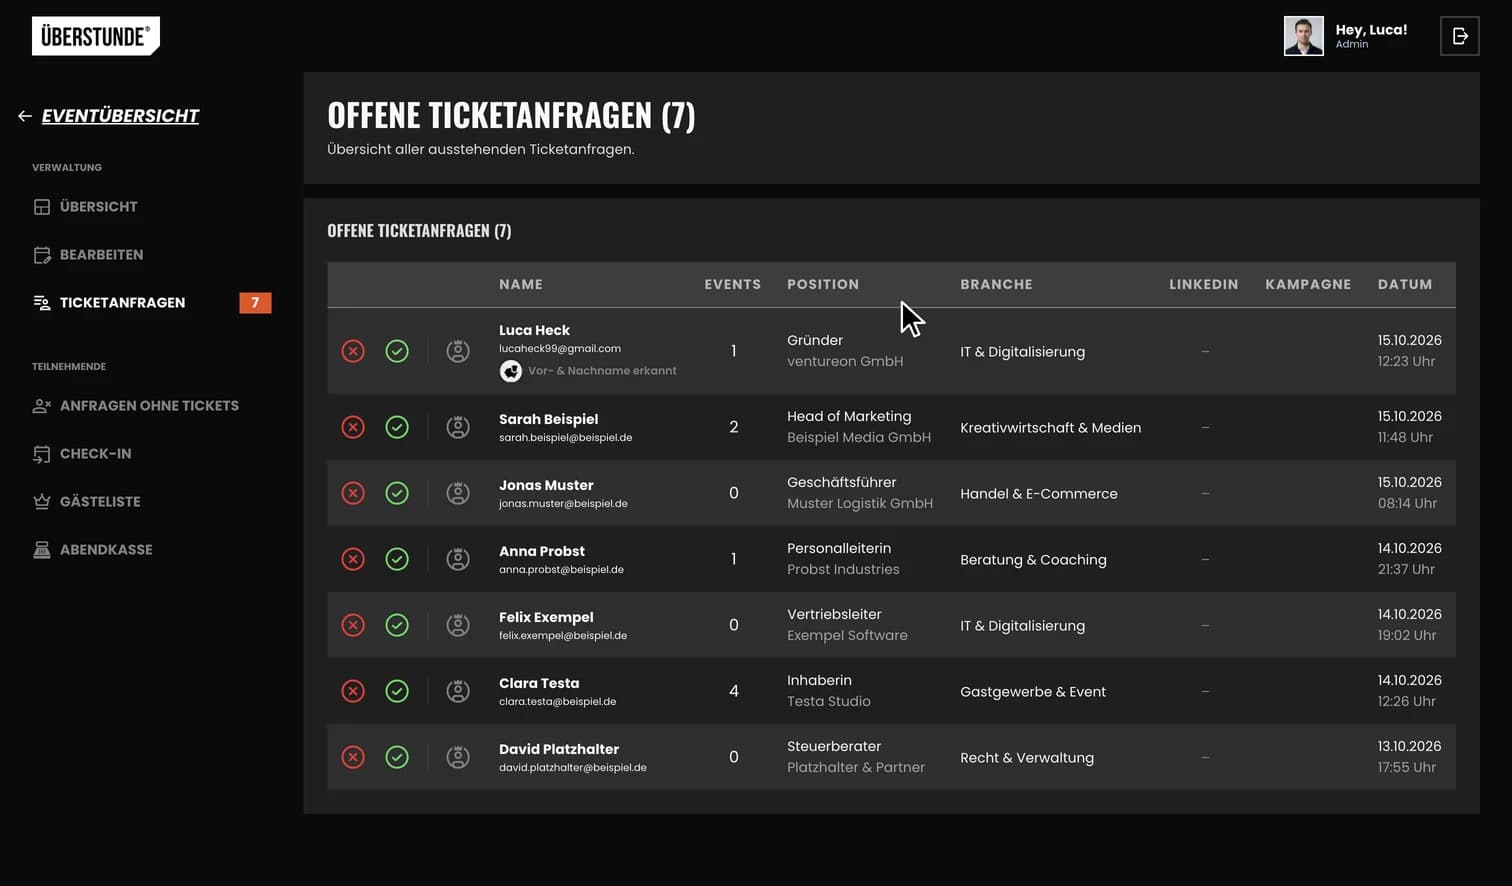Reject Luca Heck's ticket request
Viewport: 1512px width, 886px height.
[x=353, y=351]
